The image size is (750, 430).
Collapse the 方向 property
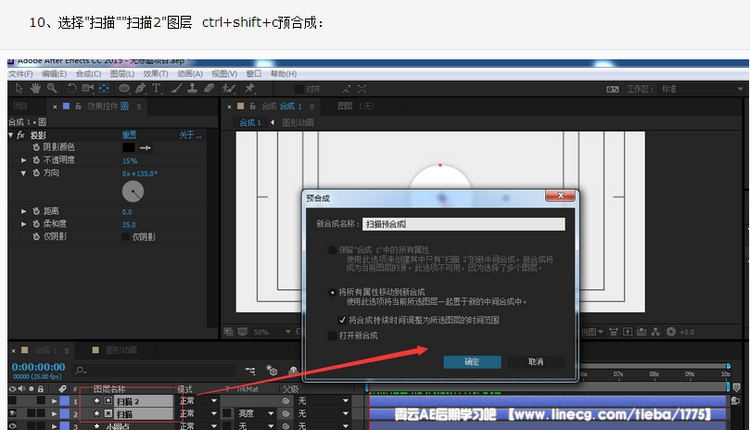pyautogui.click(x=23, y=173)
